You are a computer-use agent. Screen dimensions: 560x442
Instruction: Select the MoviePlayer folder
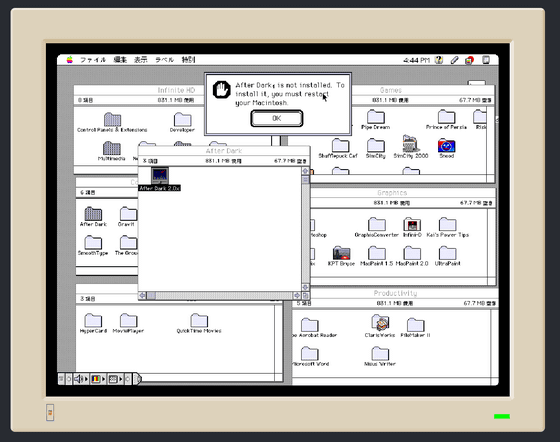pyautogui.click(x=128, y=323)
